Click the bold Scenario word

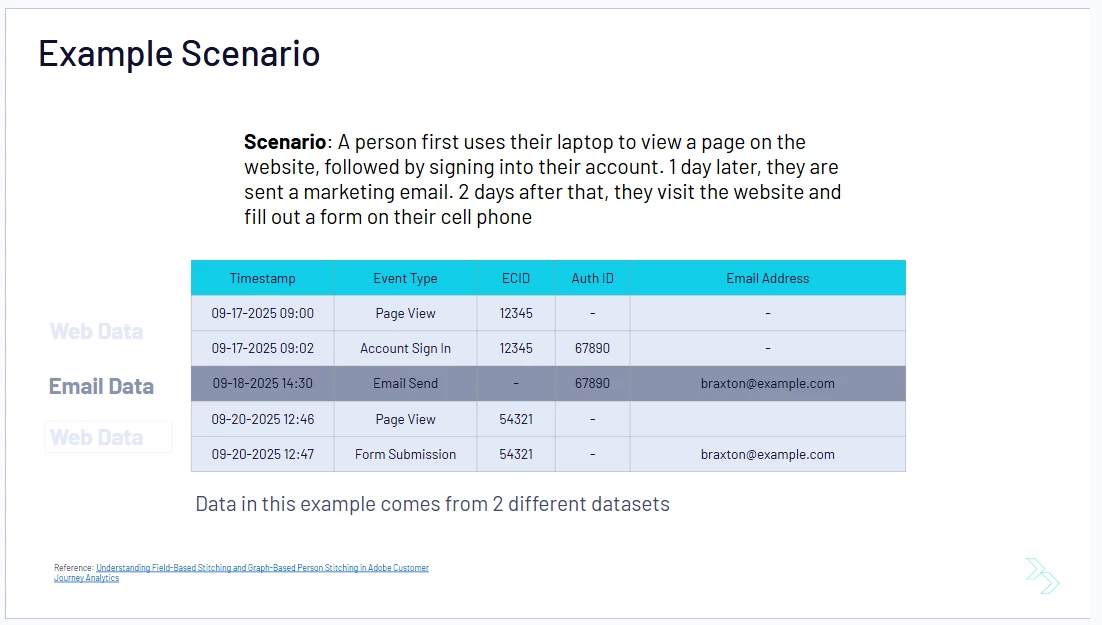pos(285,142)
